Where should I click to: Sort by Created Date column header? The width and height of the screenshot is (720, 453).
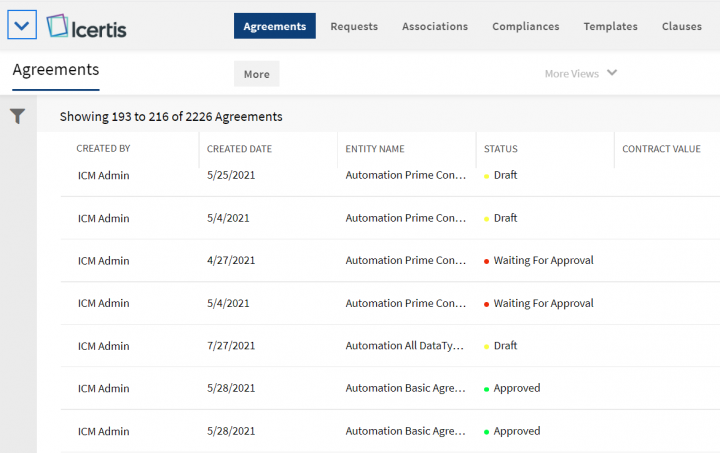pos(239,149)
